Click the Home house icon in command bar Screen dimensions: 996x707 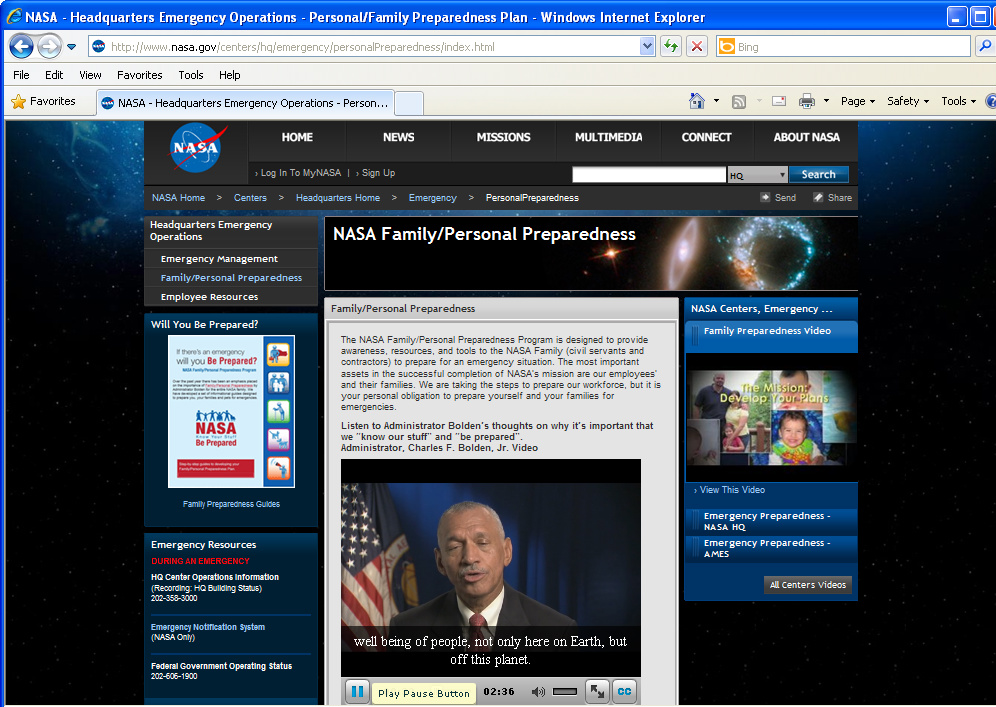tap(697, 101)
